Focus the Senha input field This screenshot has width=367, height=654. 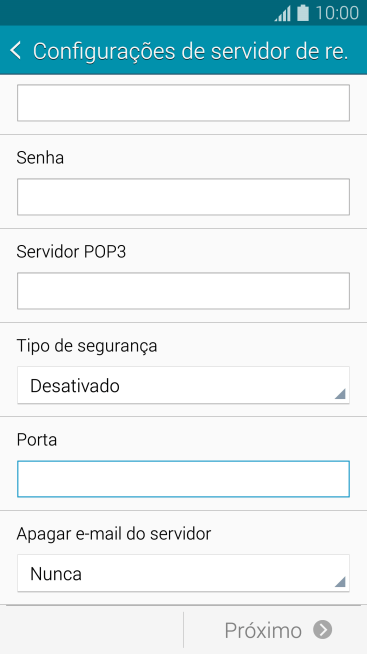[x=183, y=197]
